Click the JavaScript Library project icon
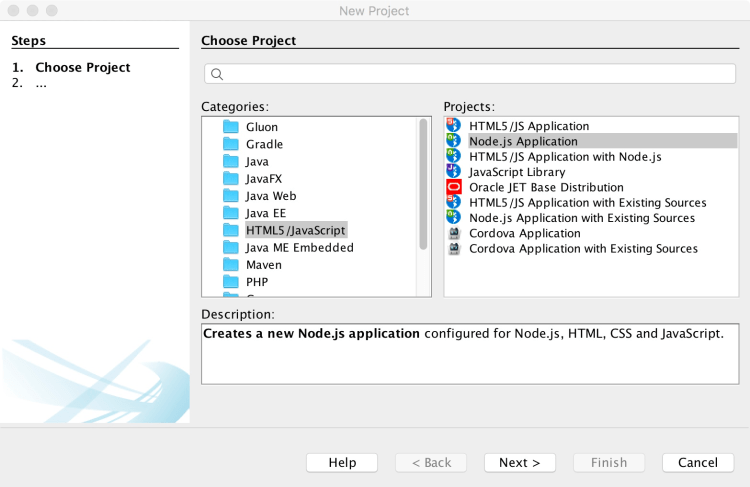750x487 pixels. pyautogui.click(x=453, y=171)
